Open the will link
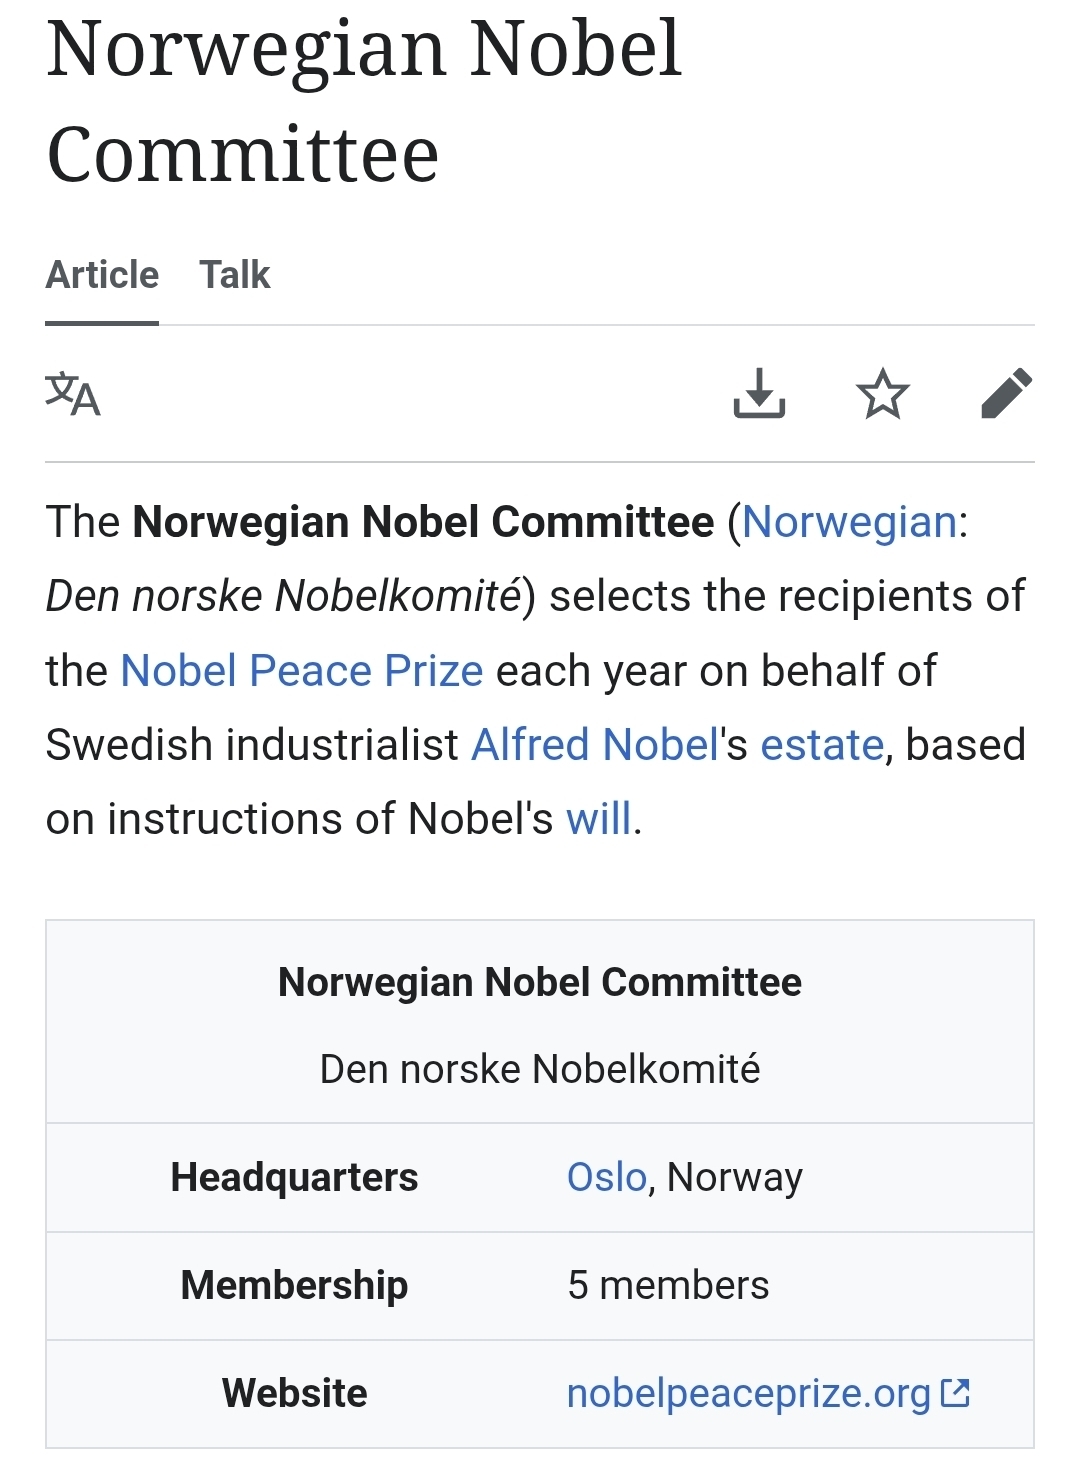The width and height of the screenshot is (1080, 1480). [x=598, y=819]
